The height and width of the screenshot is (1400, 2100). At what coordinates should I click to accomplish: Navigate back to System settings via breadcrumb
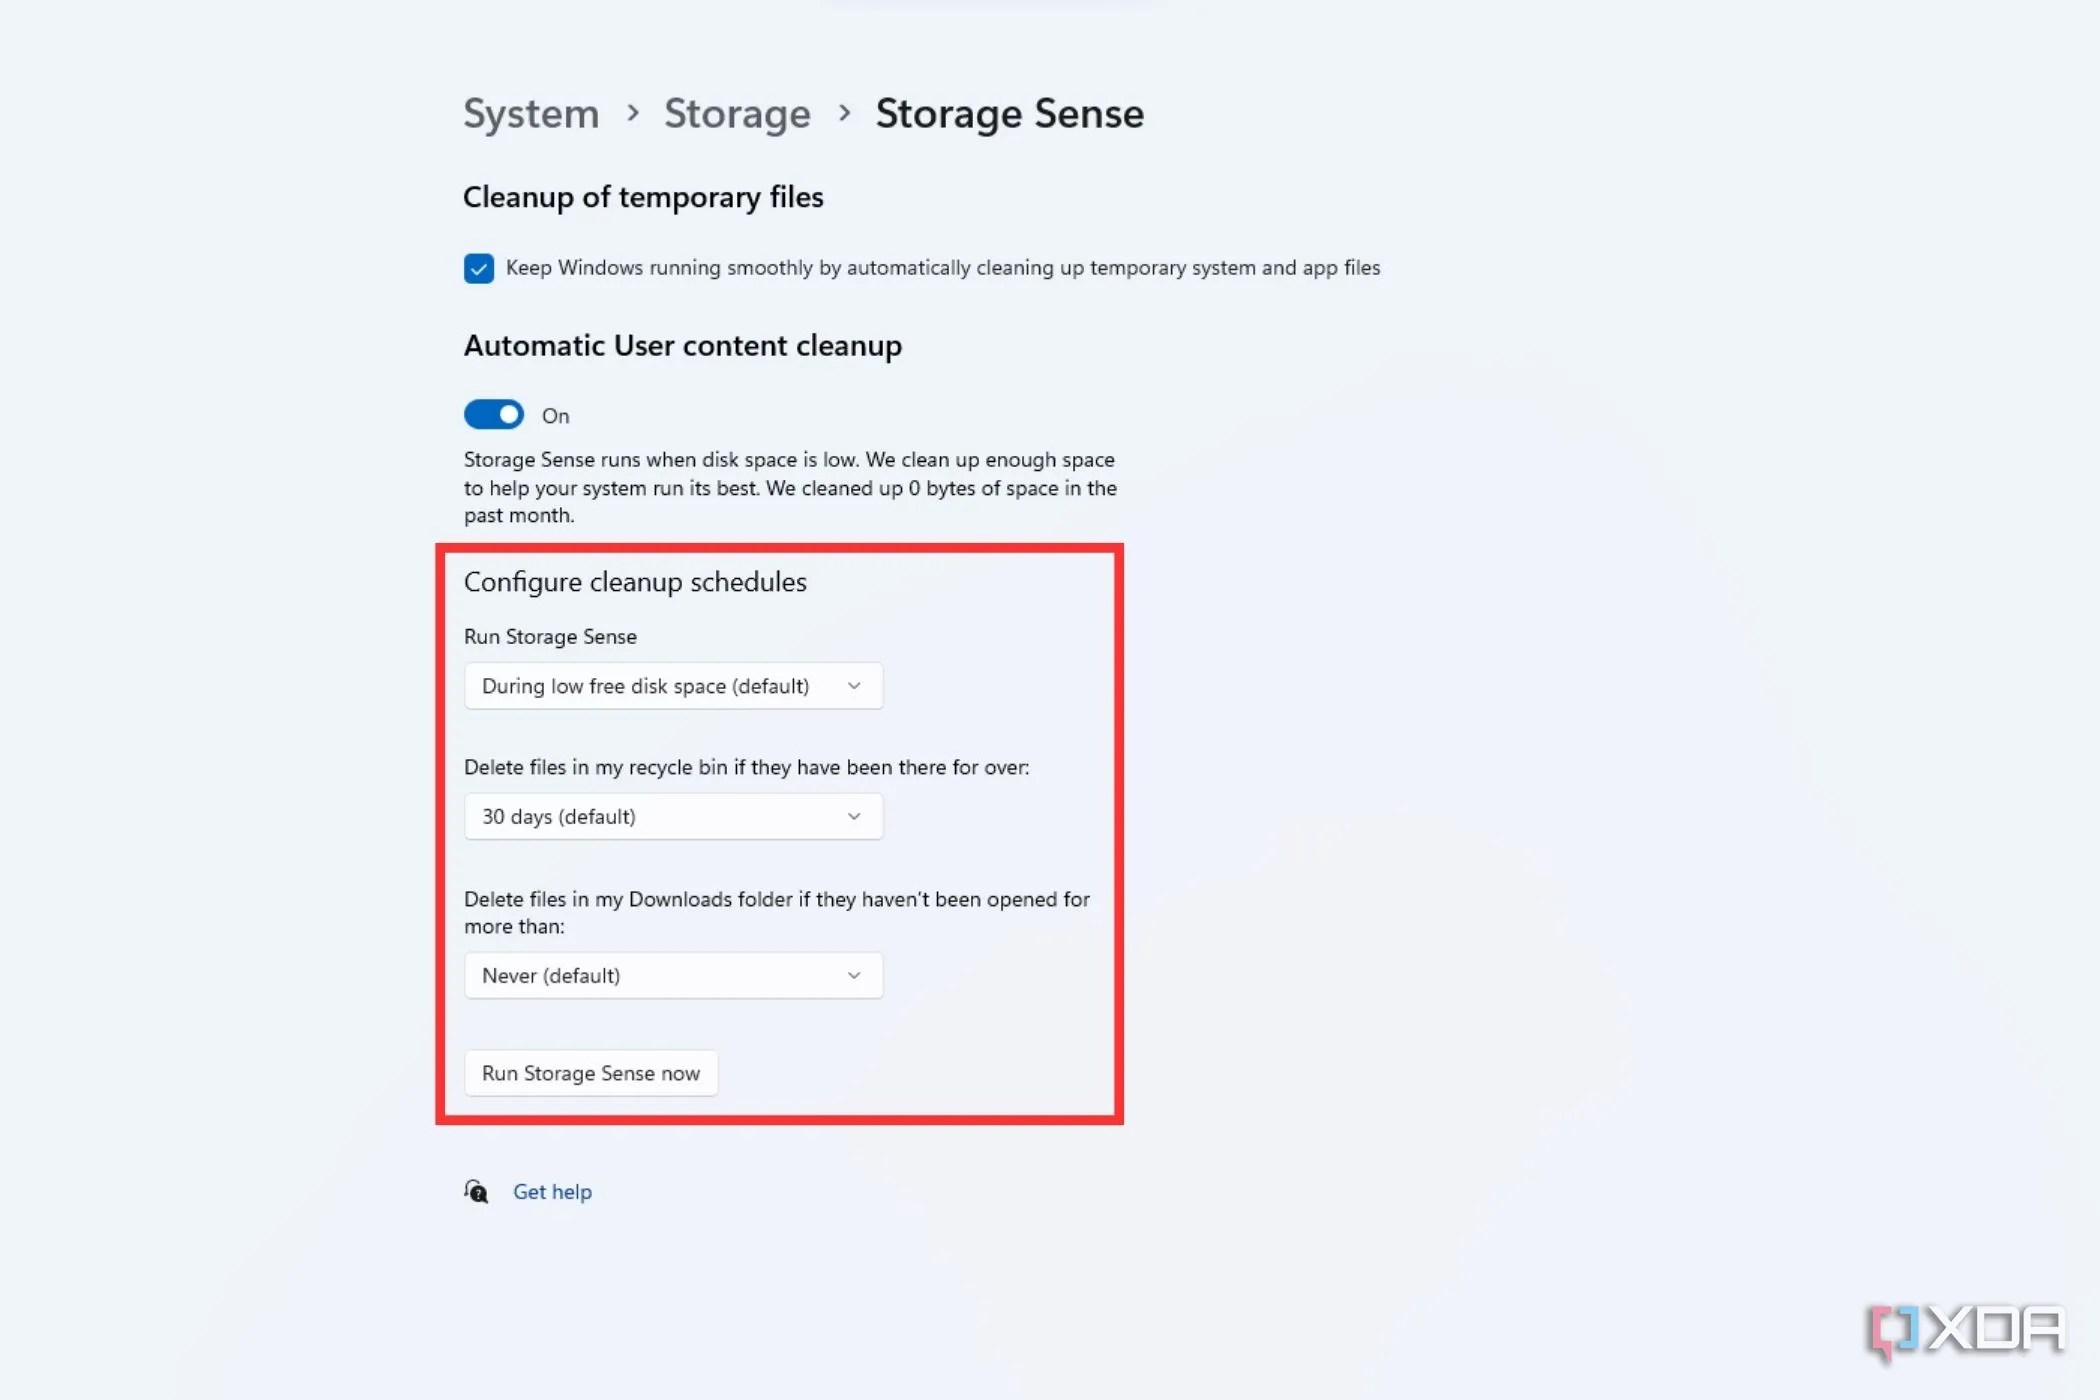(x=530, y=113)
